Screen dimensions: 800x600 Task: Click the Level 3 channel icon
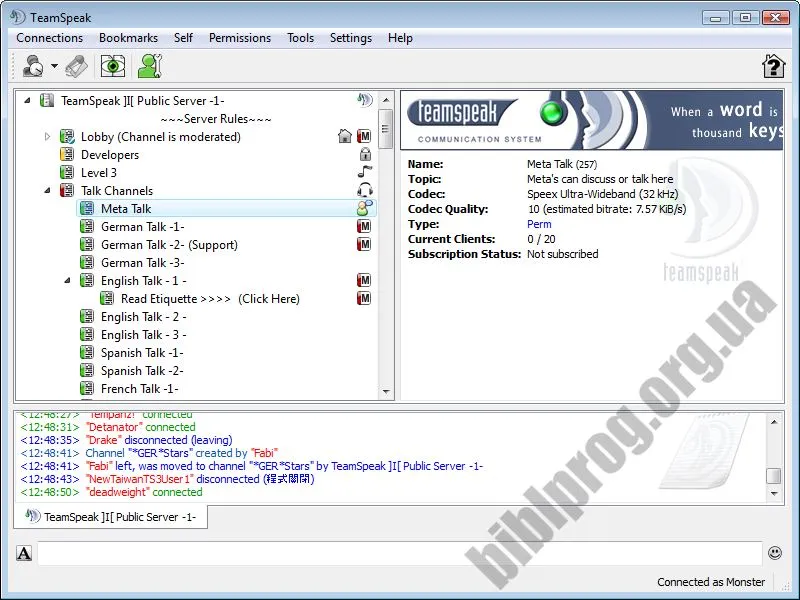(x=67, y=172)
